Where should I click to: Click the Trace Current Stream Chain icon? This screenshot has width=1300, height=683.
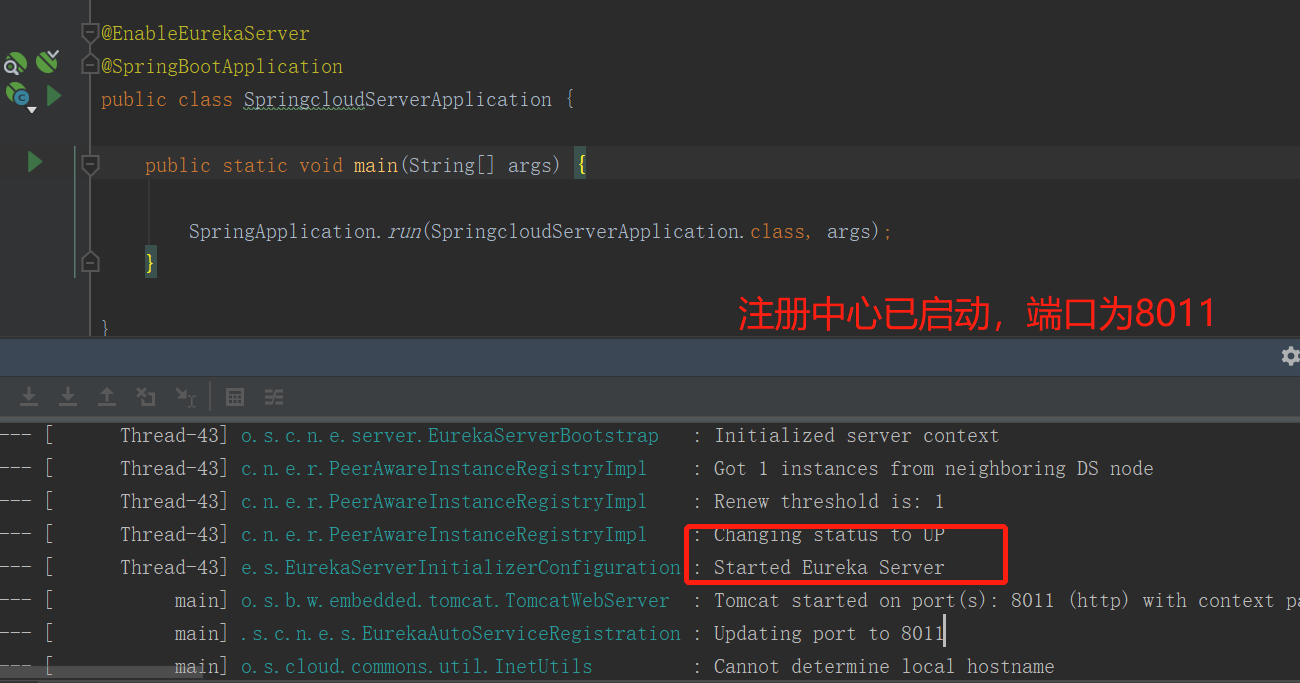pyautogui.click(x=274, y=397)
